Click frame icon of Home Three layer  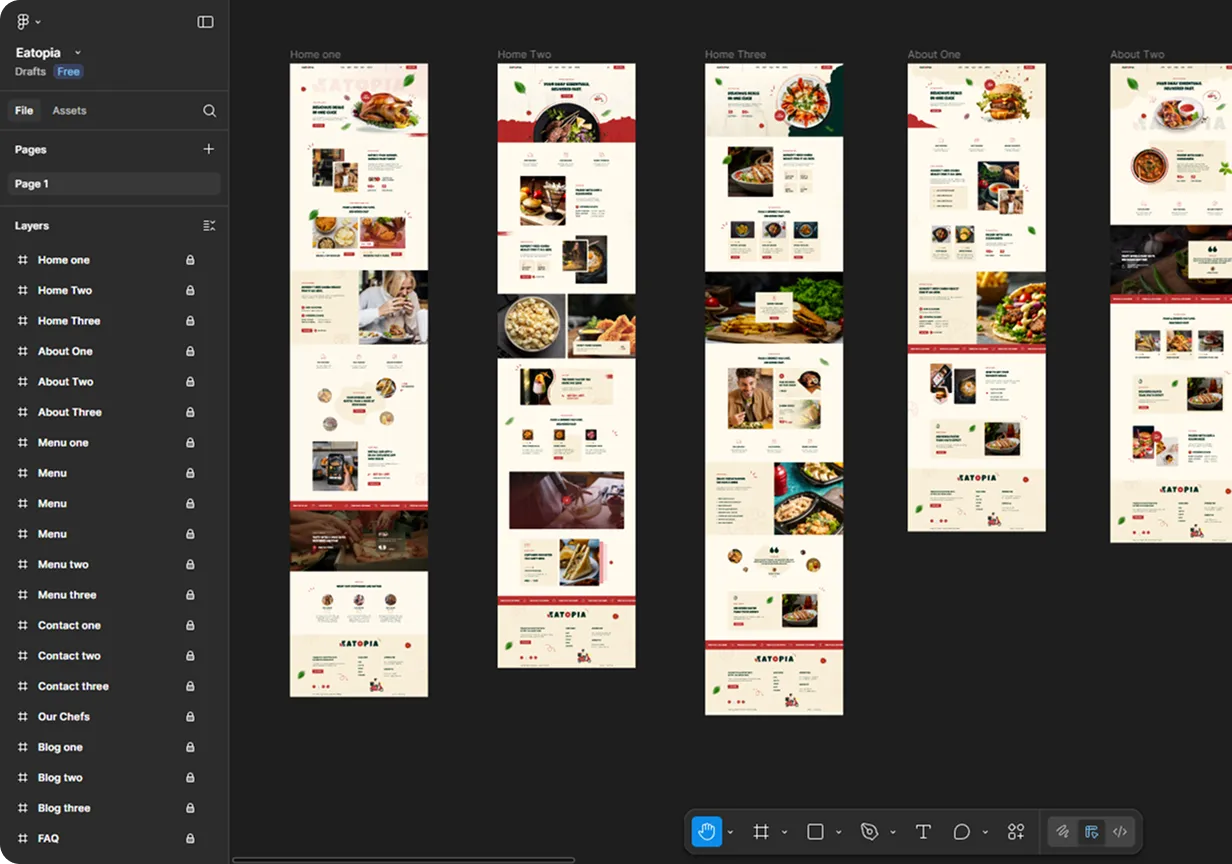(22, 321)
